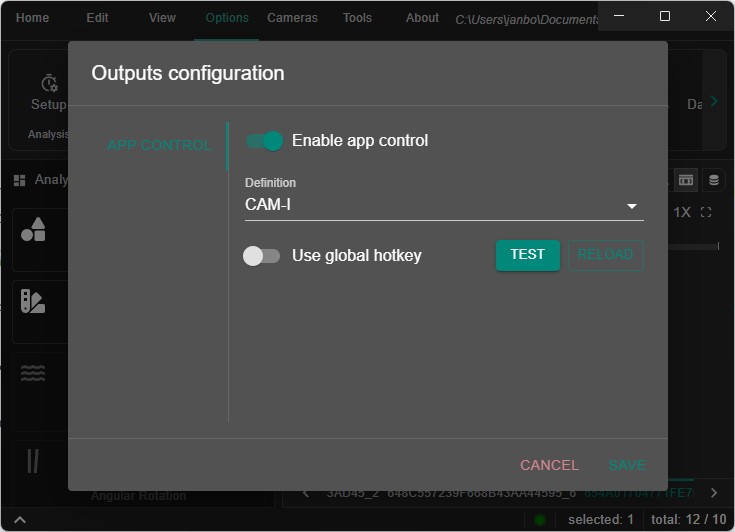Minimize the application window
735x532 pixels.
coord(619,16)
